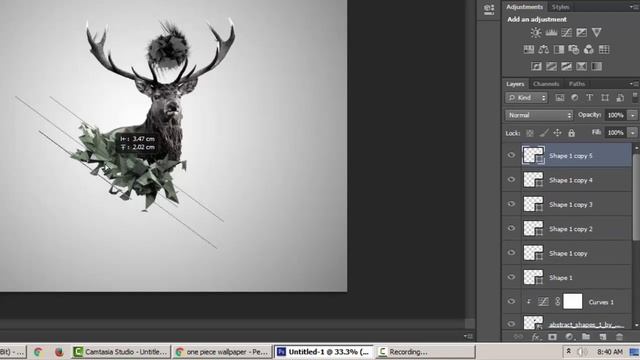Screen dimensions: 640x360
Task: Switch to the Channels tab
Action: click(546, 84)
